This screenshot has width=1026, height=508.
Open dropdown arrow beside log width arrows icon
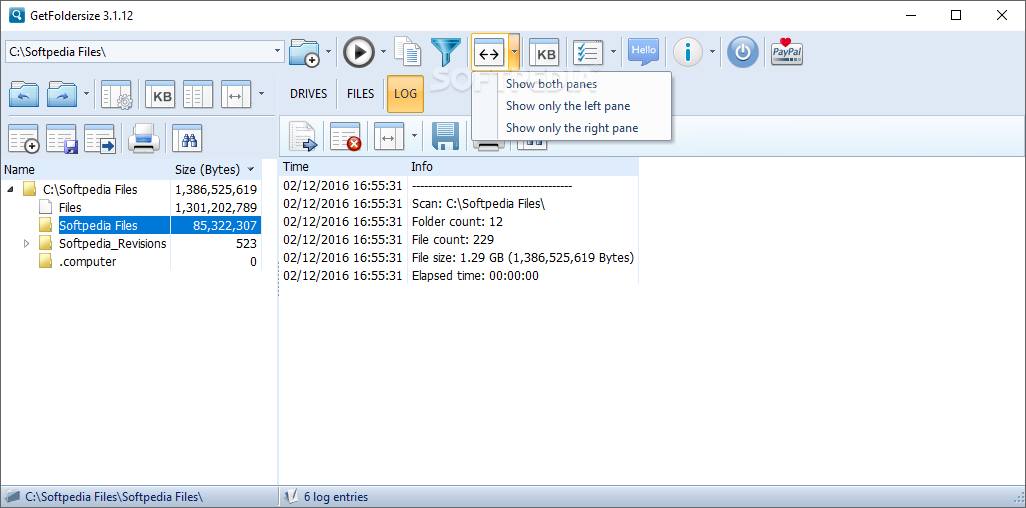click(414, 136)
